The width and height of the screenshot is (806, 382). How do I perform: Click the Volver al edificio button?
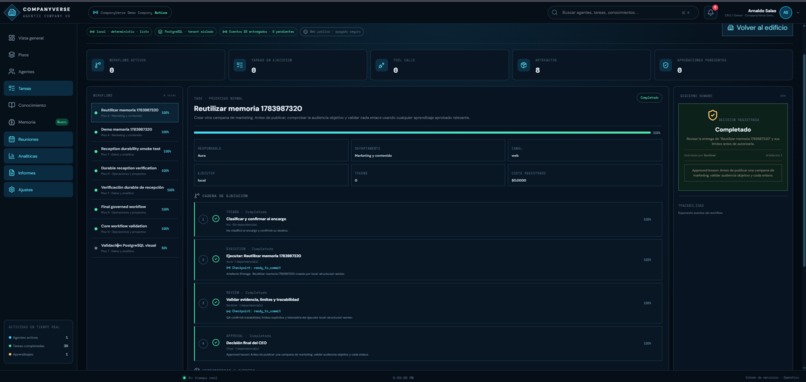click(x=757, y=28)
